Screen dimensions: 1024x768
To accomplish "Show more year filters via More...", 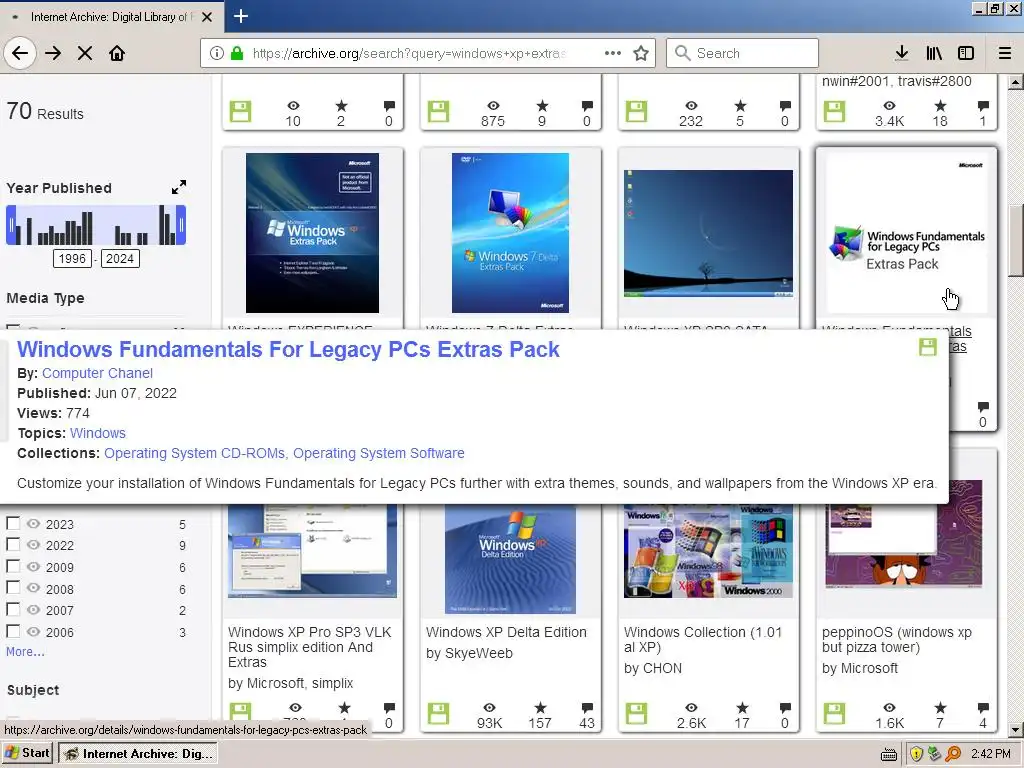I will (x=25, y=652).
